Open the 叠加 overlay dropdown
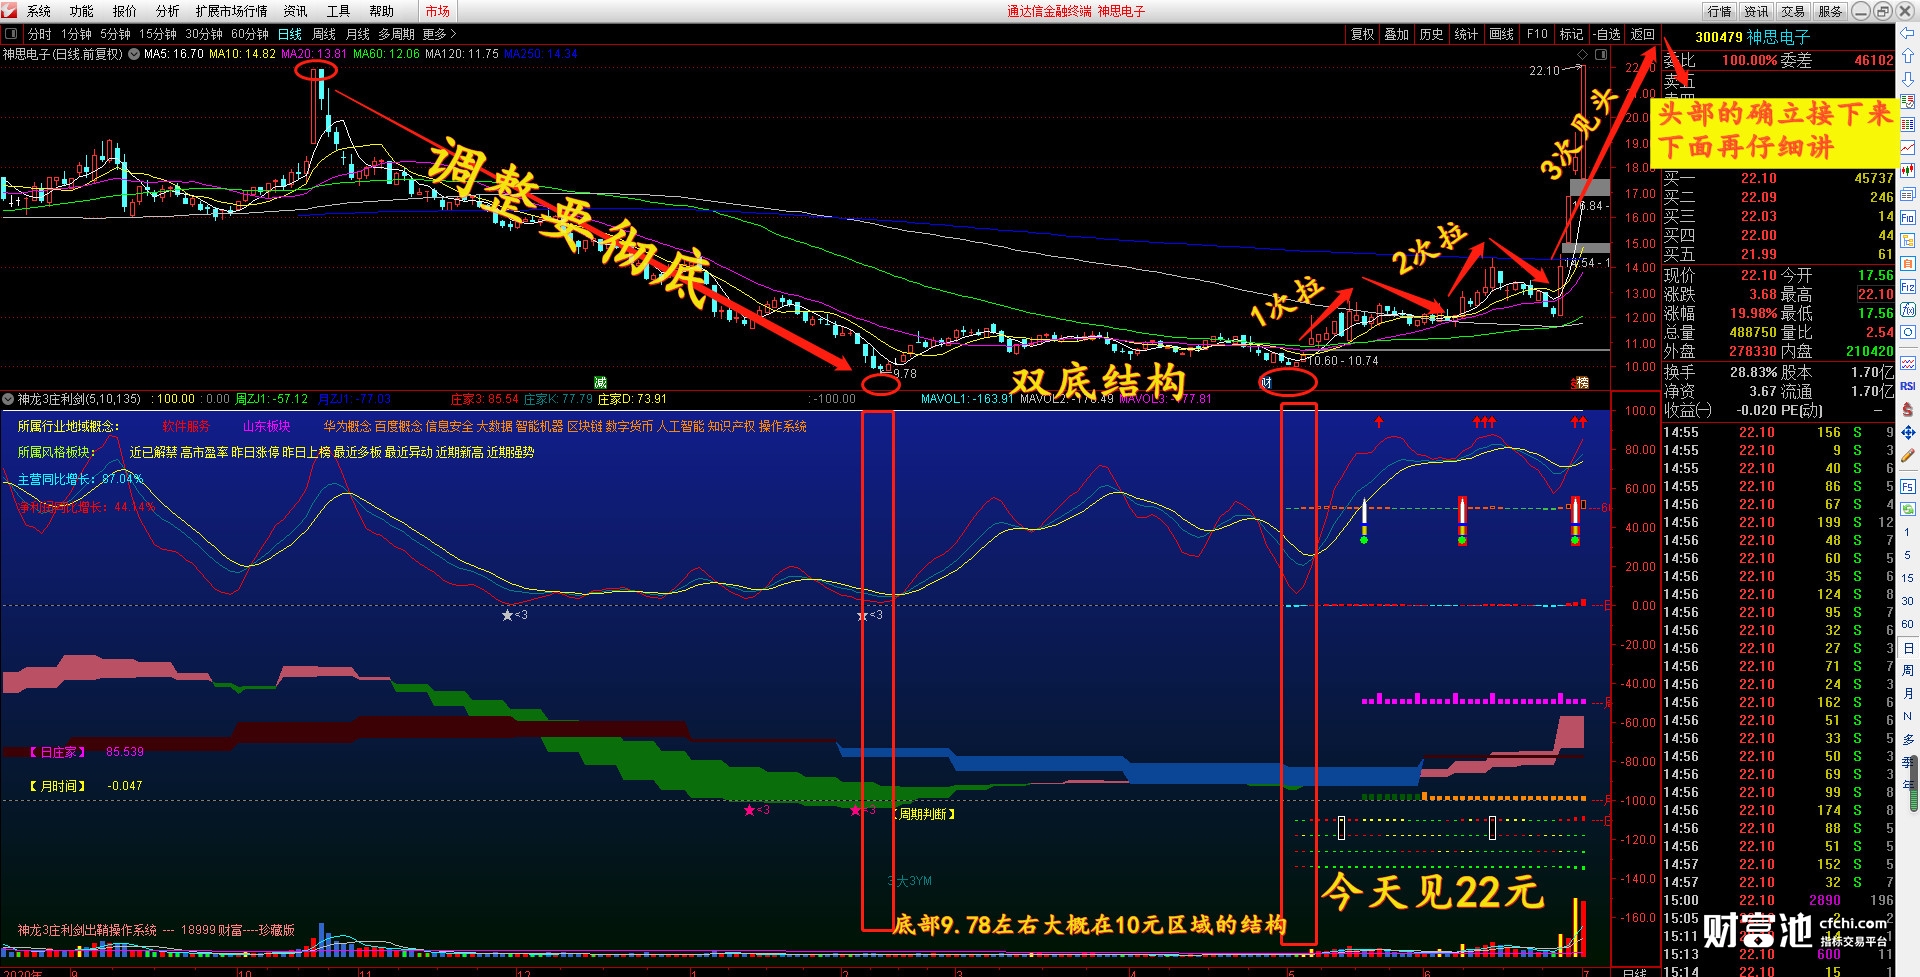The height and width of the screenshot is (977, 1920). coord(1397,34)
